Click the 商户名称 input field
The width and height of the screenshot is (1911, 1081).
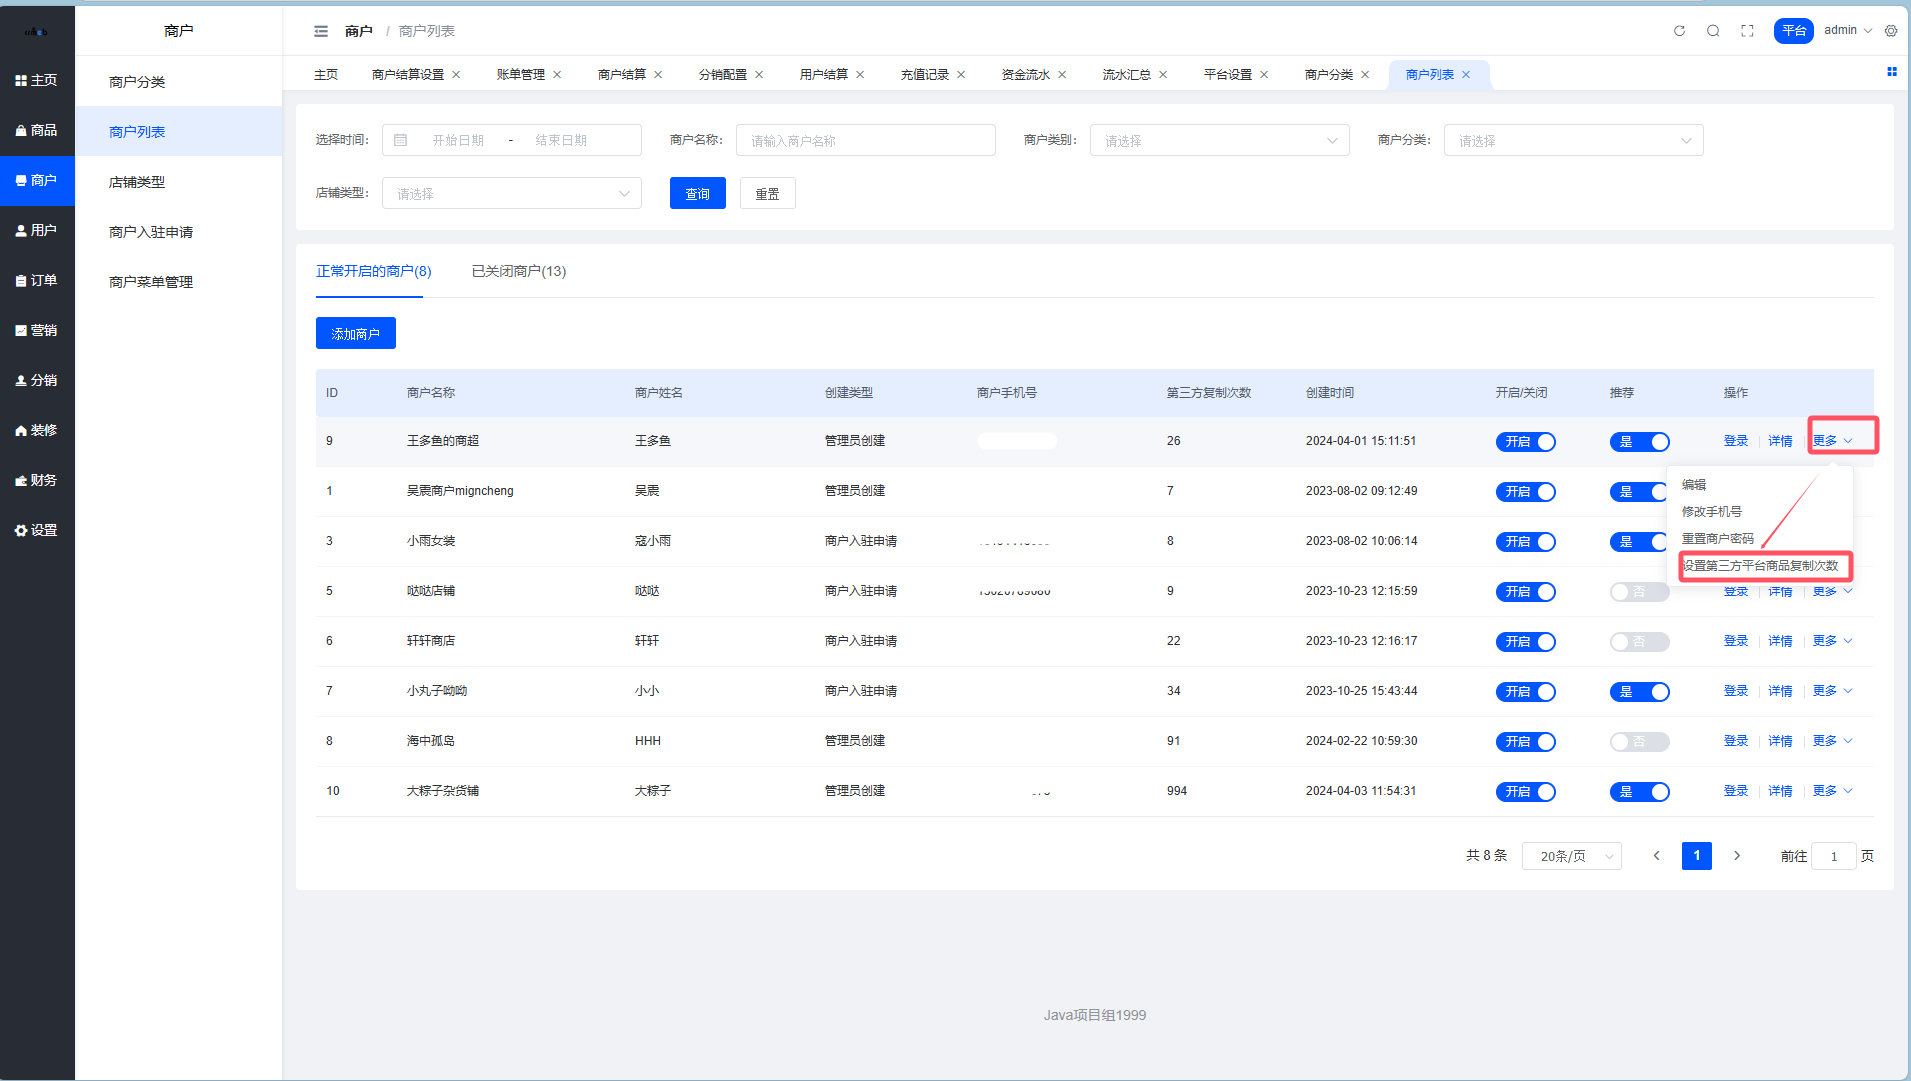pos(865,141)
